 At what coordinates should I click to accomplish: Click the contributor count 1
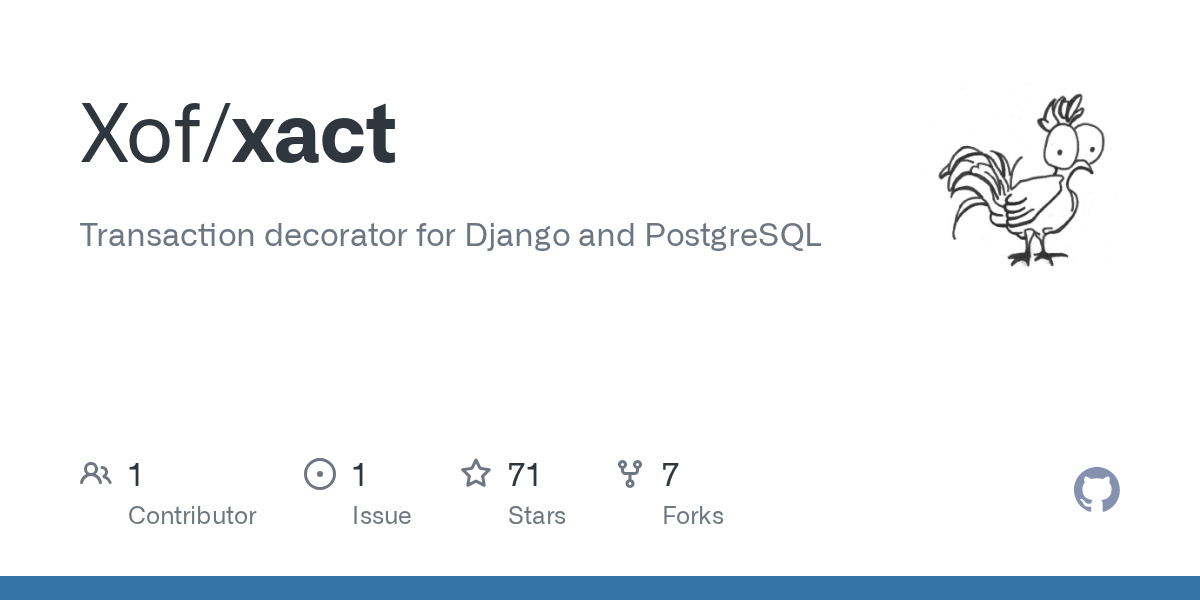coord(136,474)
